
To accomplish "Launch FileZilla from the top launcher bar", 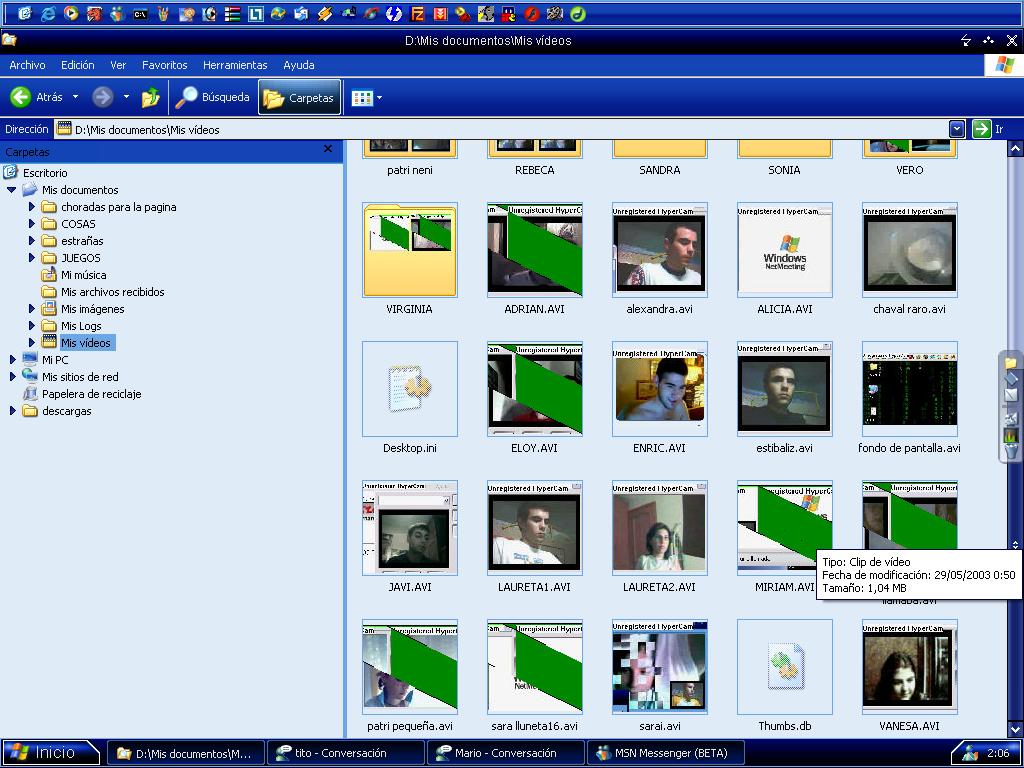I will [x=417, y=14].
